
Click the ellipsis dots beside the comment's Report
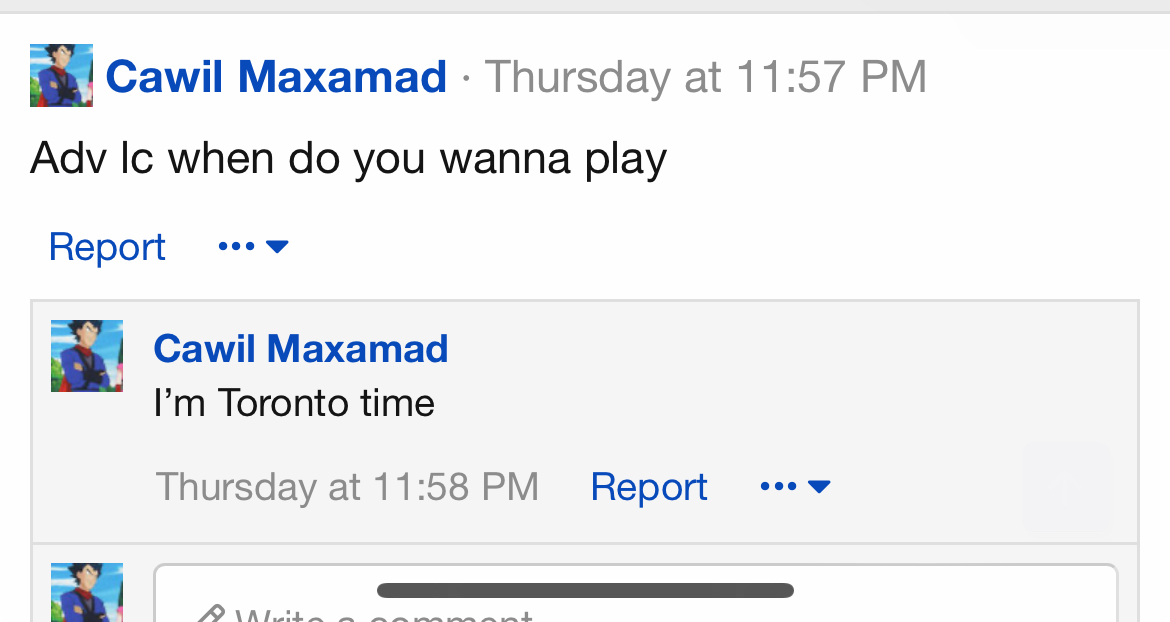[778, 487]
